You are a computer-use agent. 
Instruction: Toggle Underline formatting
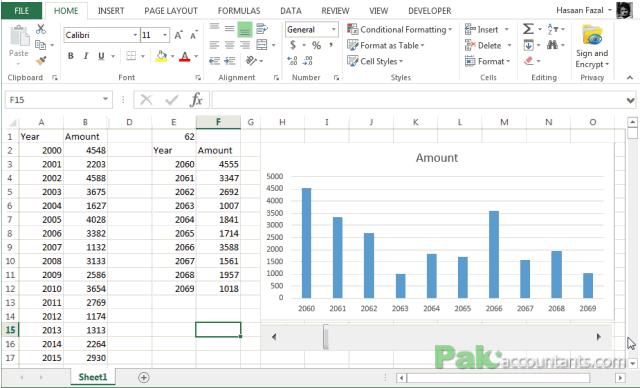point(101,56)
